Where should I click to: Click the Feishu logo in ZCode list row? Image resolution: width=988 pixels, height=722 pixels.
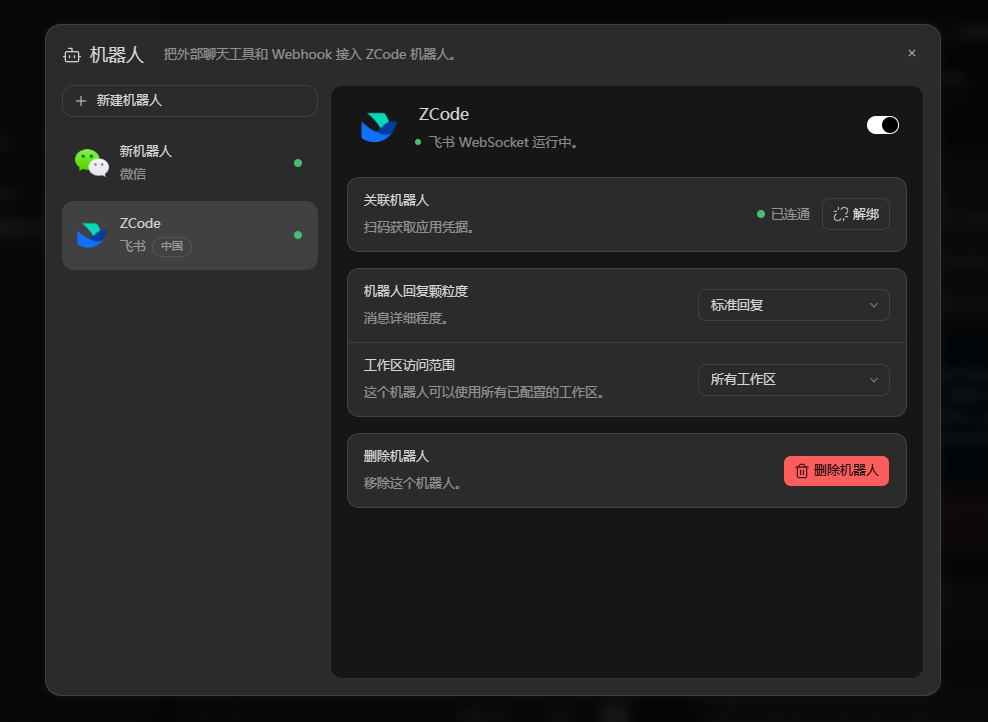92,235
